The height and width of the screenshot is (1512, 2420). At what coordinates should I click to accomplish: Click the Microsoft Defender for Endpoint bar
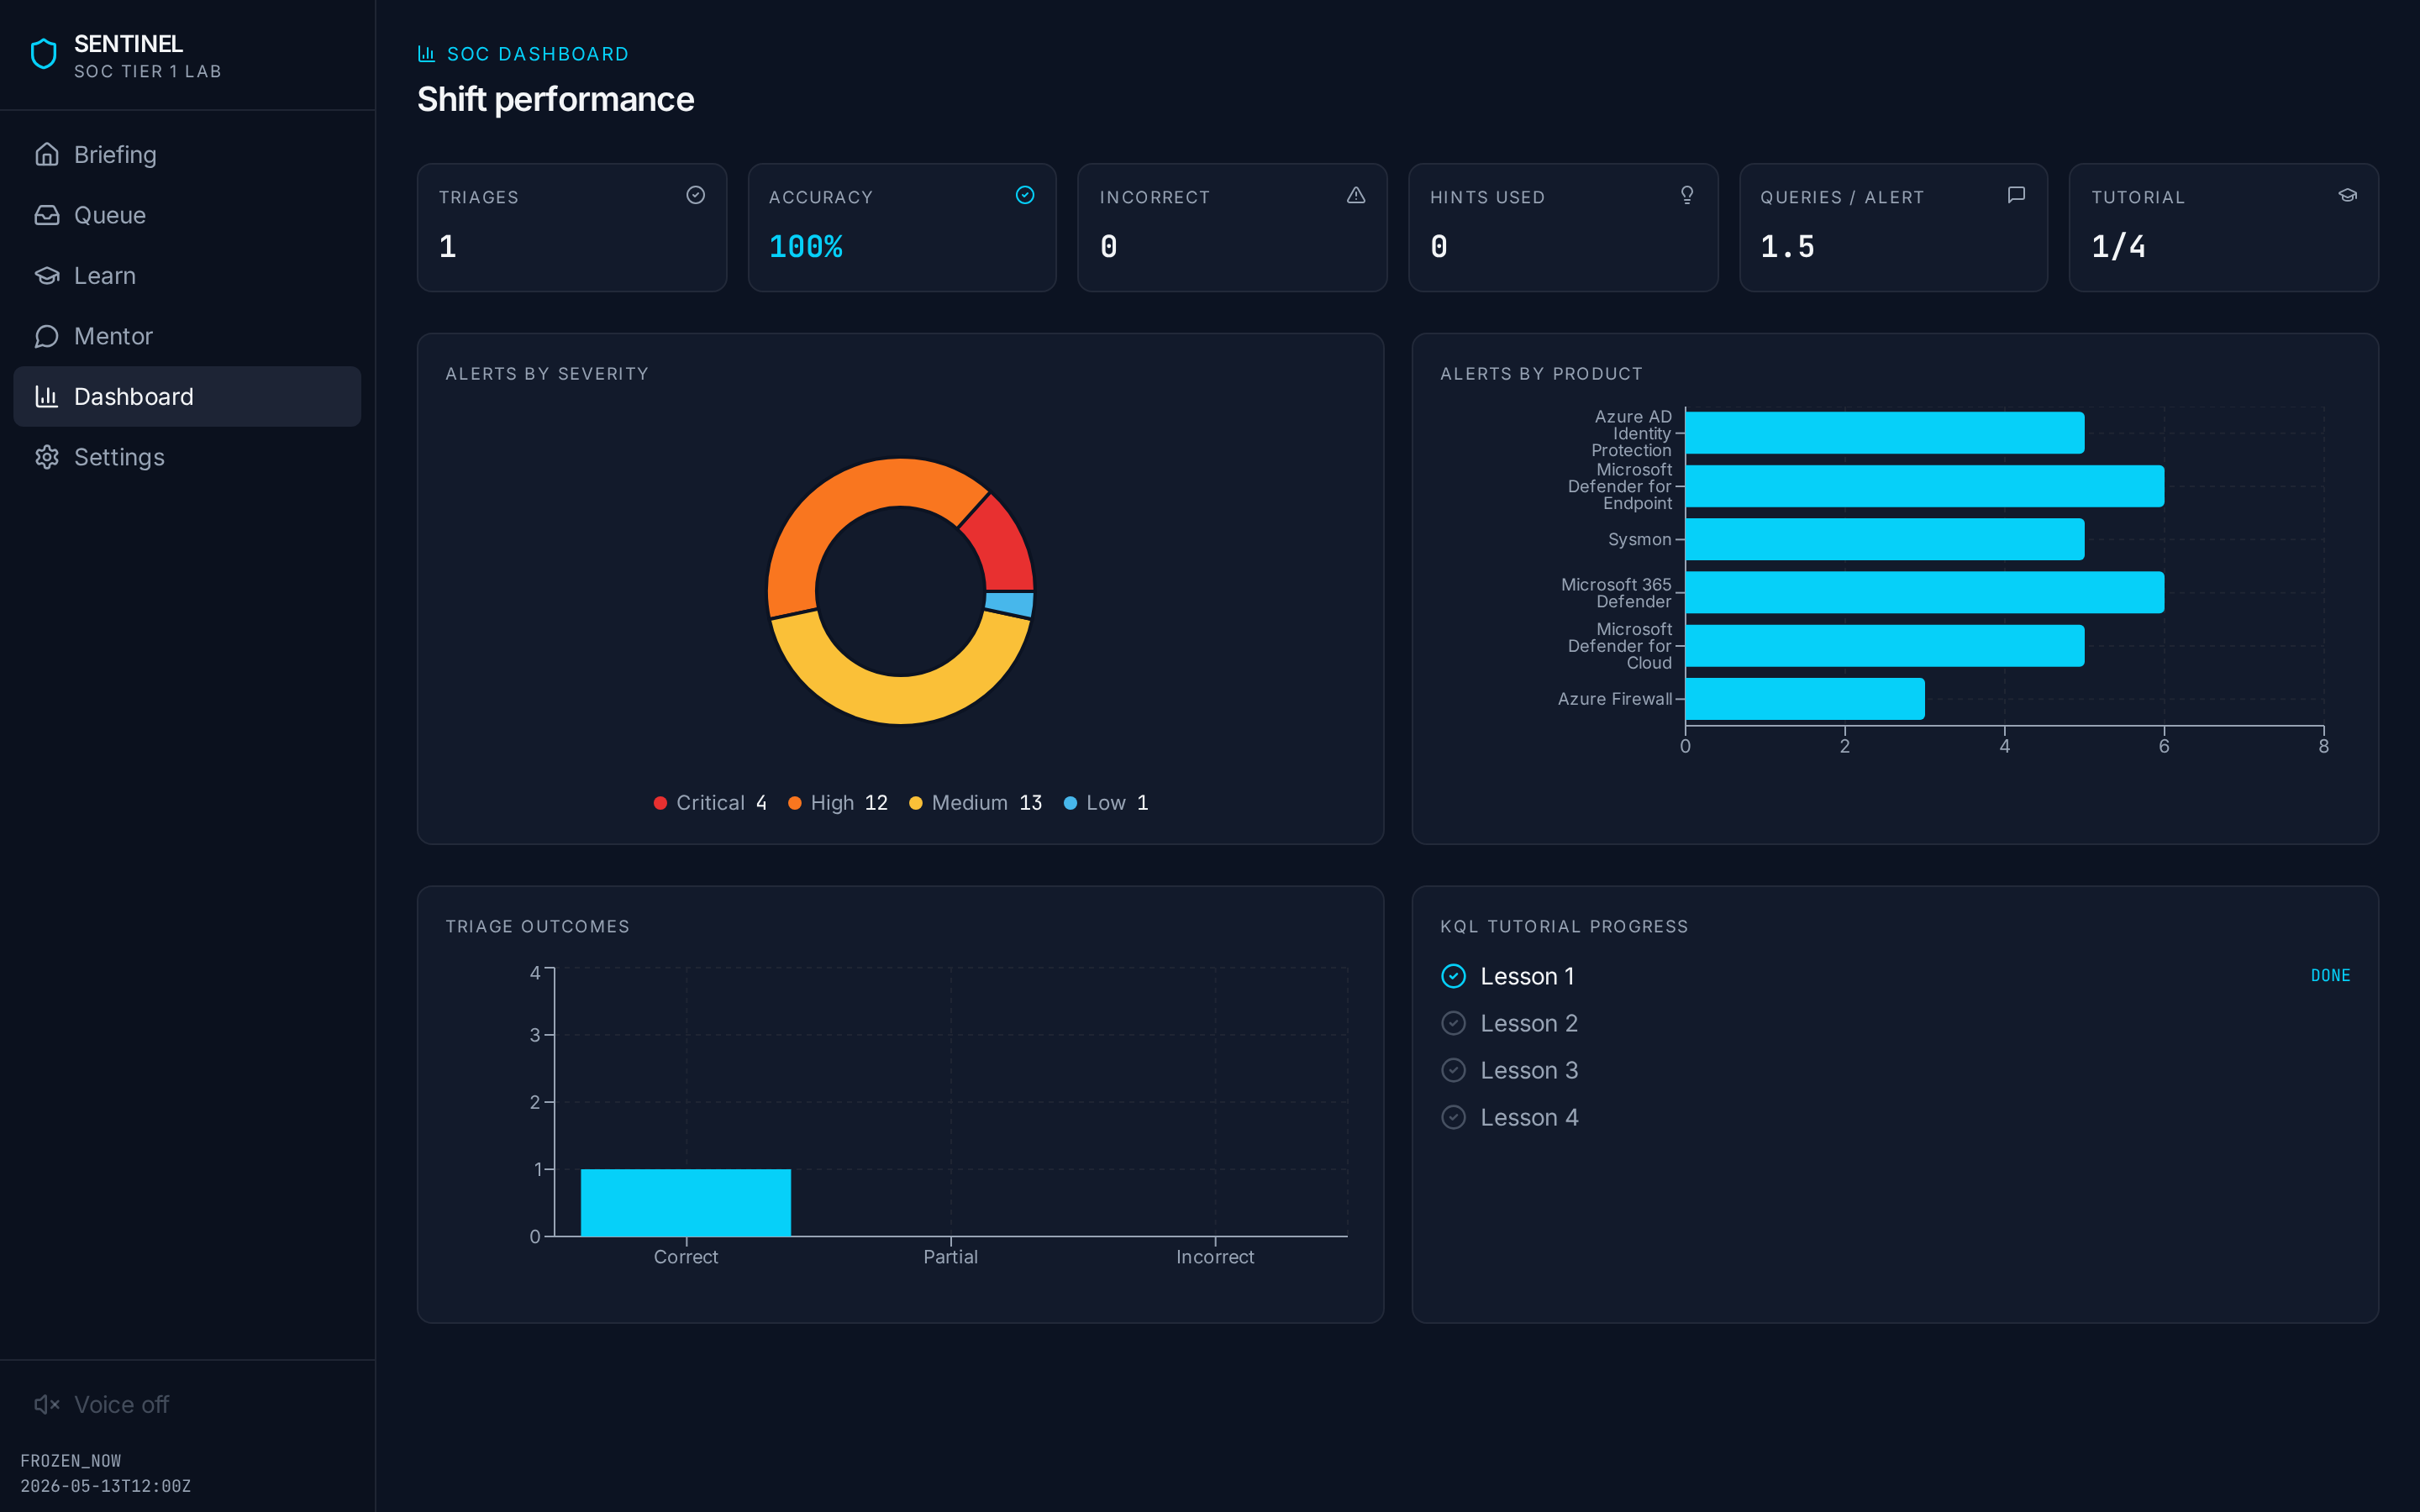tap(1925, 486)
